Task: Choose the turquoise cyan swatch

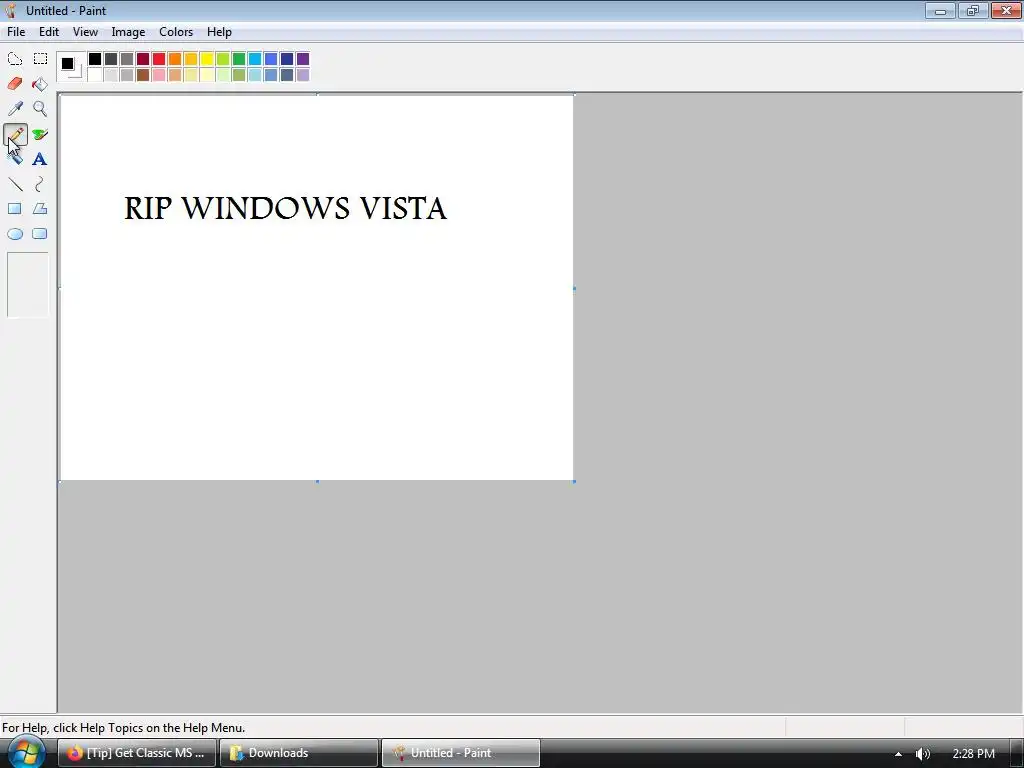Action: click(255, 59)
